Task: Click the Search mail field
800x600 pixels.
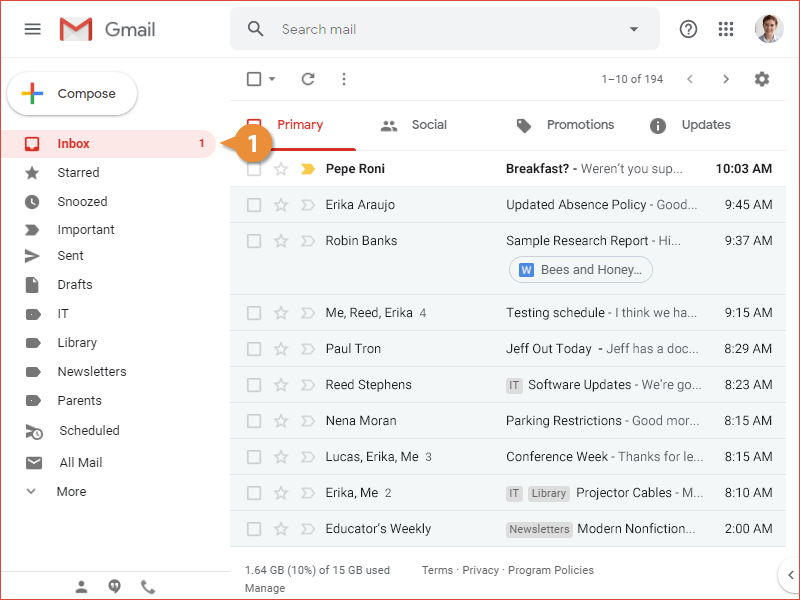Action: (x=440, y=29)
